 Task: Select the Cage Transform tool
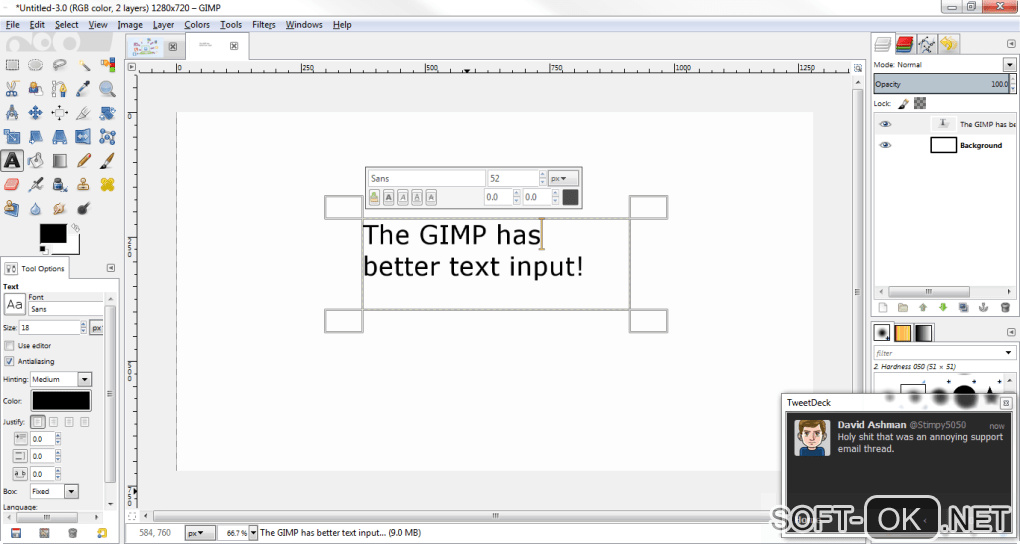pyautogui.click(x=107, y=137)
